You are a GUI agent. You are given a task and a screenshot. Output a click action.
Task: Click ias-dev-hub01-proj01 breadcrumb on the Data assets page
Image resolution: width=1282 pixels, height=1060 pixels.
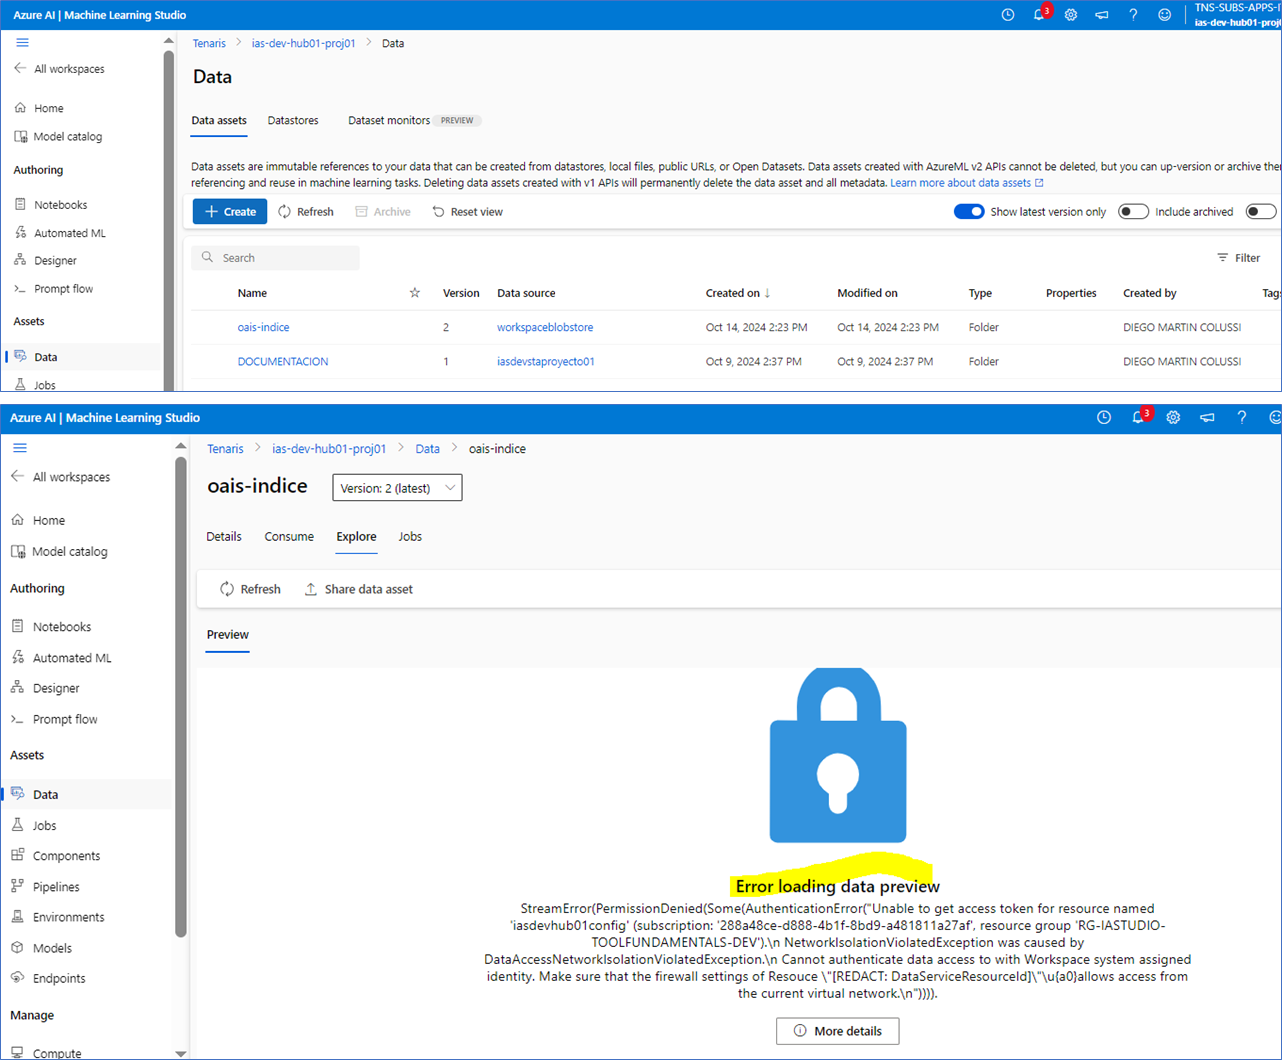[x=303, y=43]
